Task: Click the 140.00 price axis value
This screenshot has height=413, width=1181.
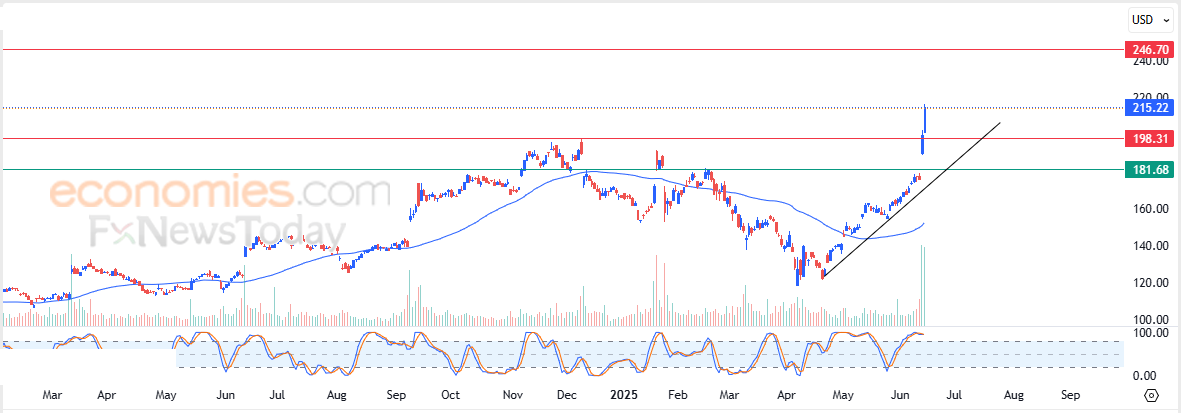Action: tap(1150, 246)
